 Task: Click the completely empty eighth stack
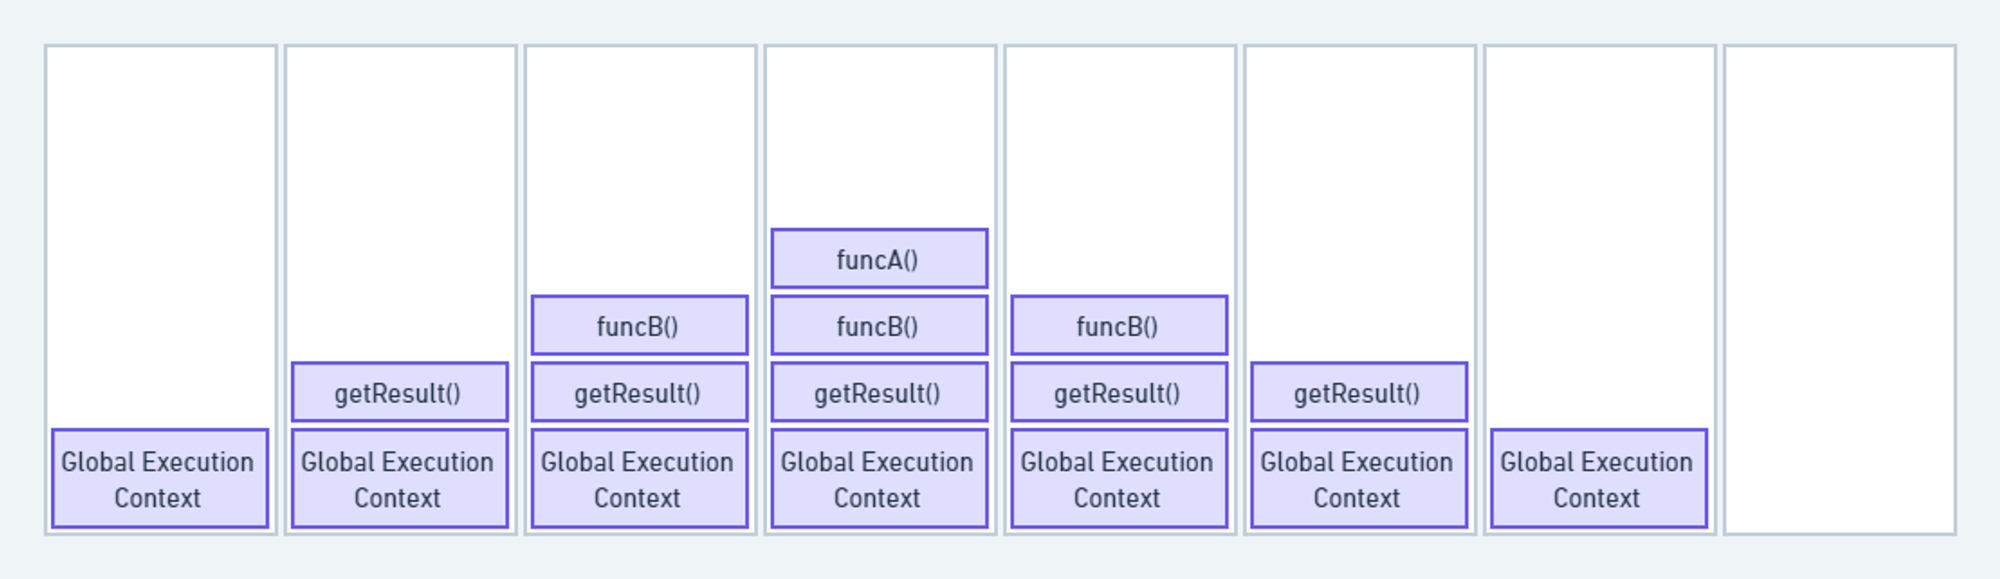(1839, 290)
